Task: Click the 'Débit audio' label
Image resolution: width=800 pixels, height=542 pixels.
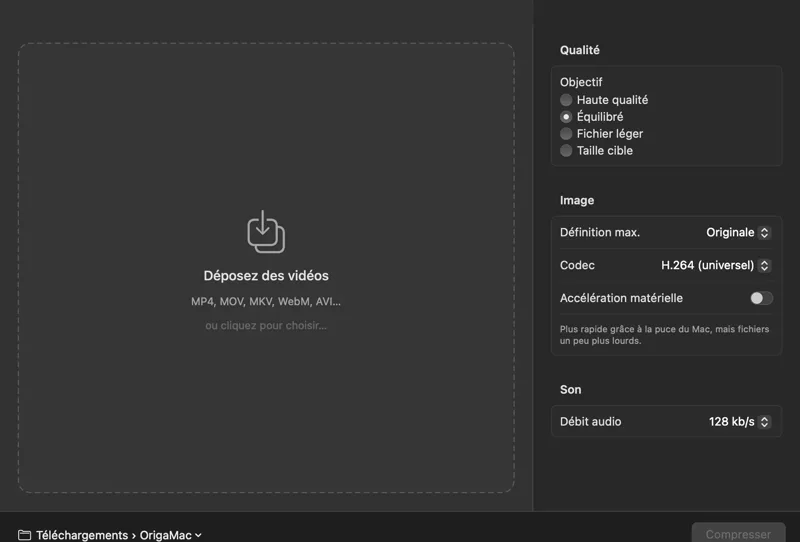Action: pos(590,422)
